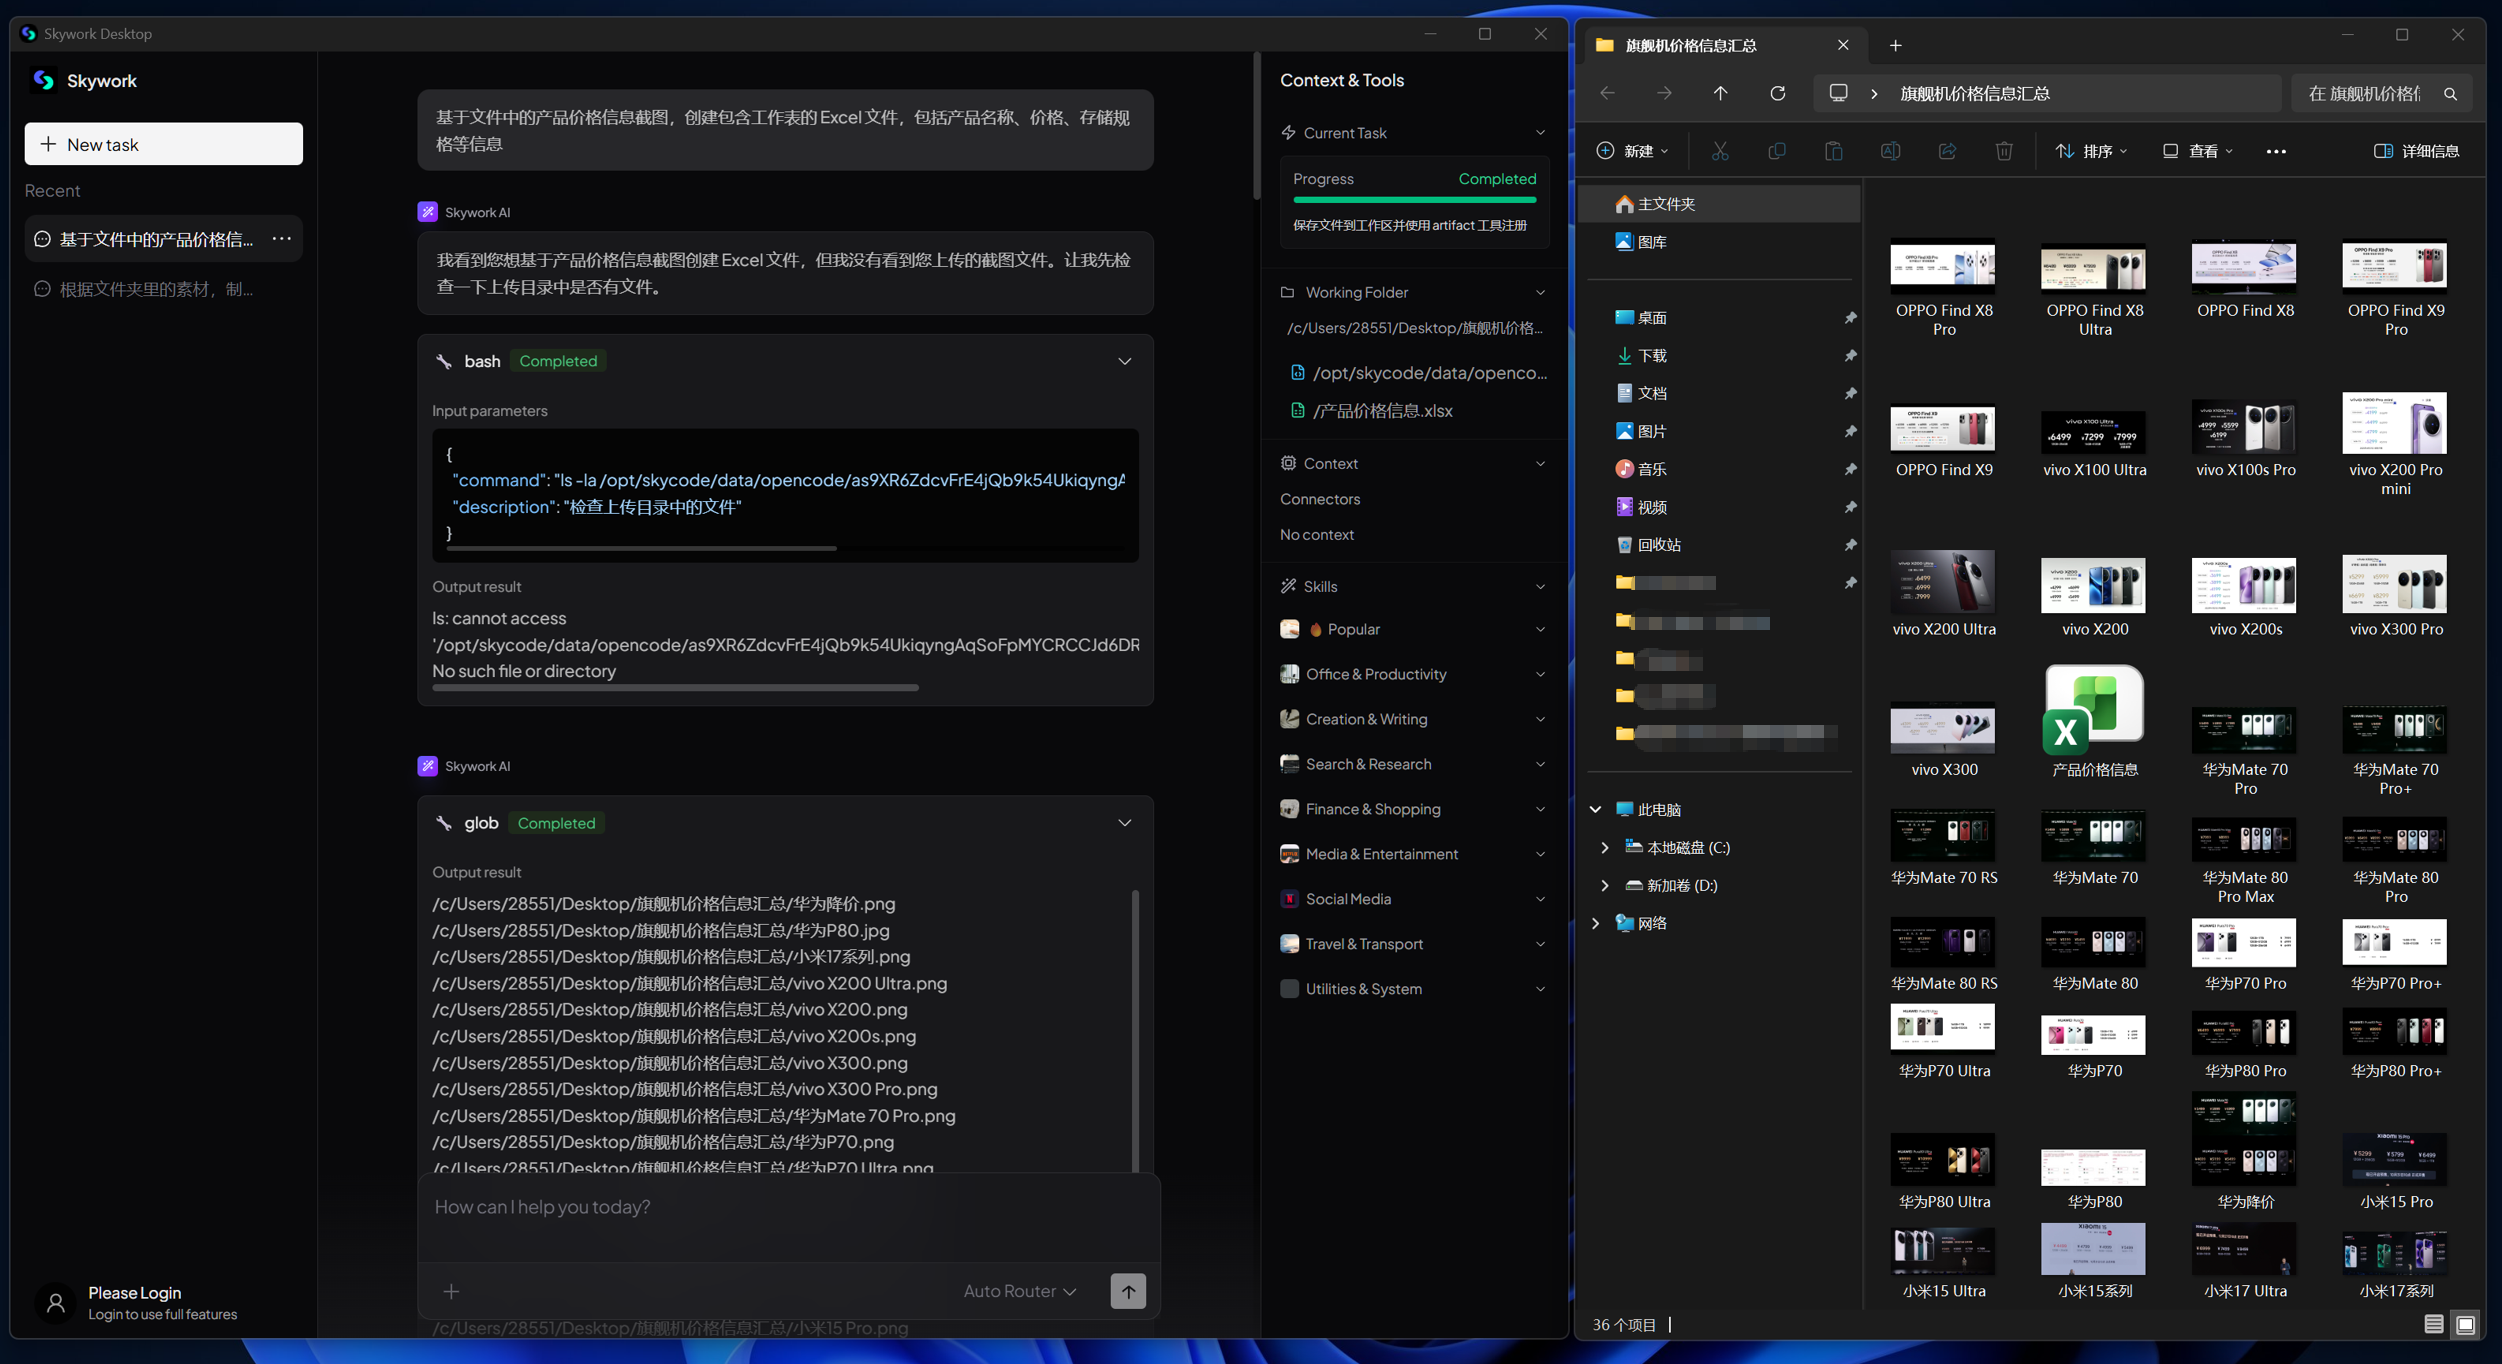Open the 产品价格信息.xlsx file link
The height and width of the screenshot is (1364, 2502).
pyautogui.click(x=1381, y=411)
